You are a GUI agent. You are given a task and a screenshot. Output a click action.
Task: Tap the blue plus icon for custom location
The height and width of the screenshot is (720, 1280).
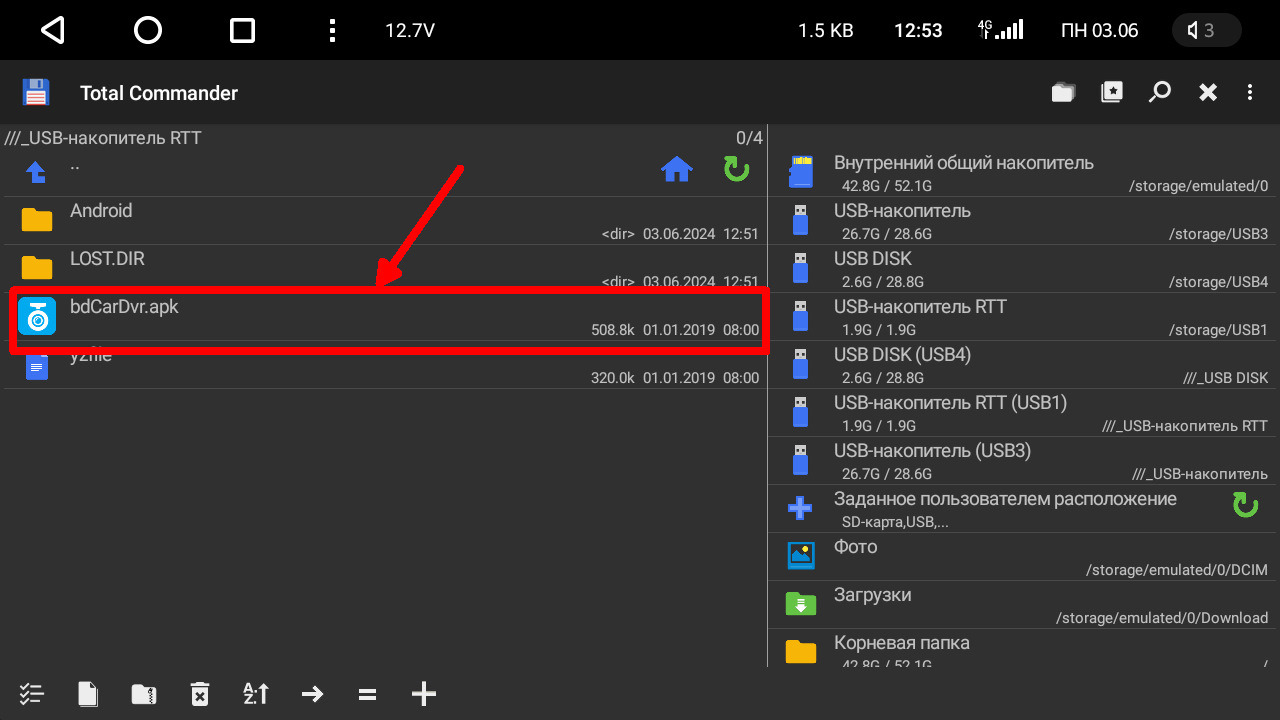click(800, 508)
